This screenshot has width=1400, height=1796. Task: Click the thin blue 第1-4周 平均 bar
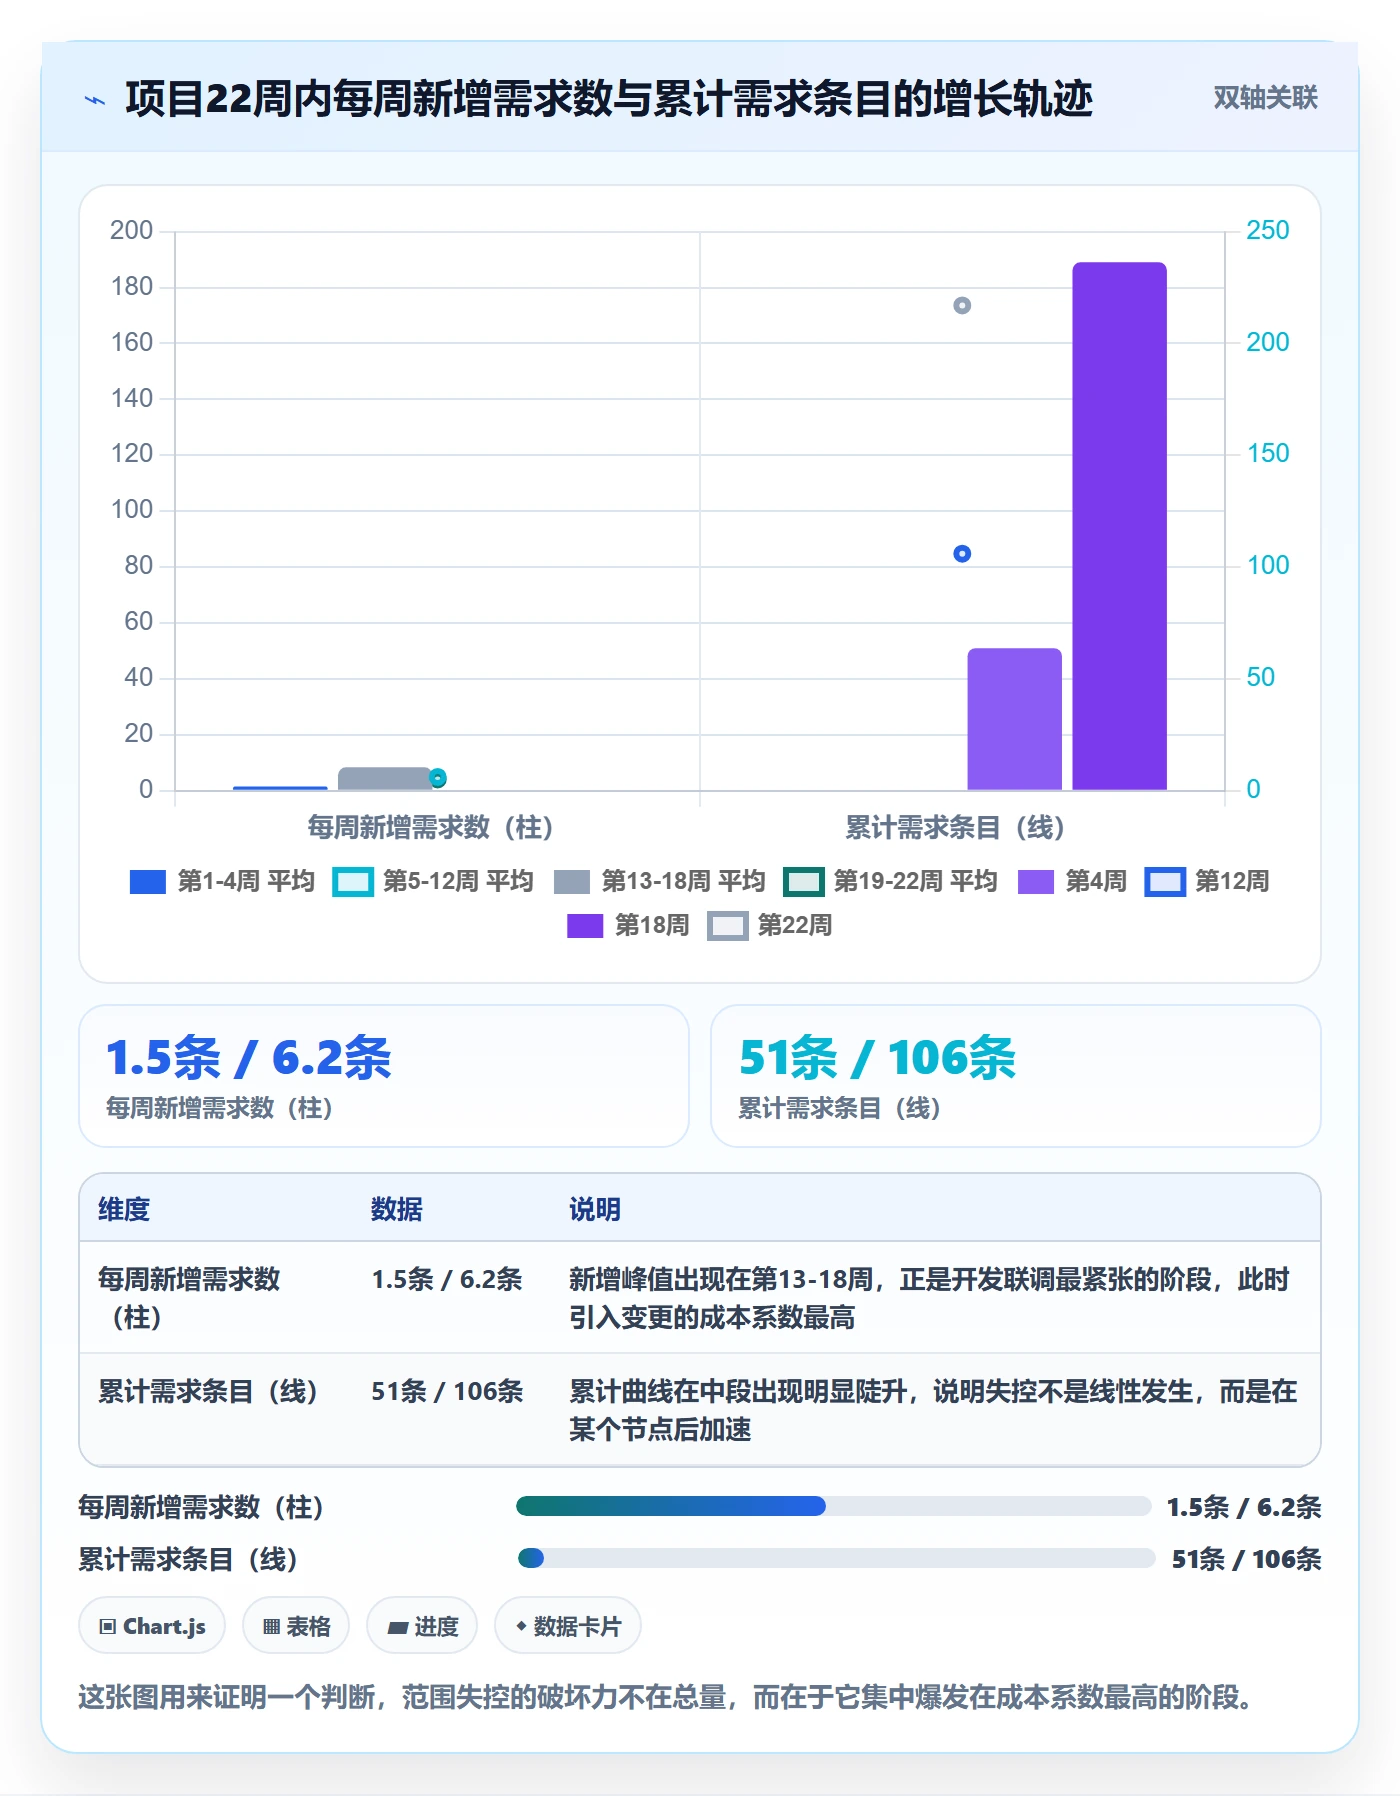click(x=280, y=788)
